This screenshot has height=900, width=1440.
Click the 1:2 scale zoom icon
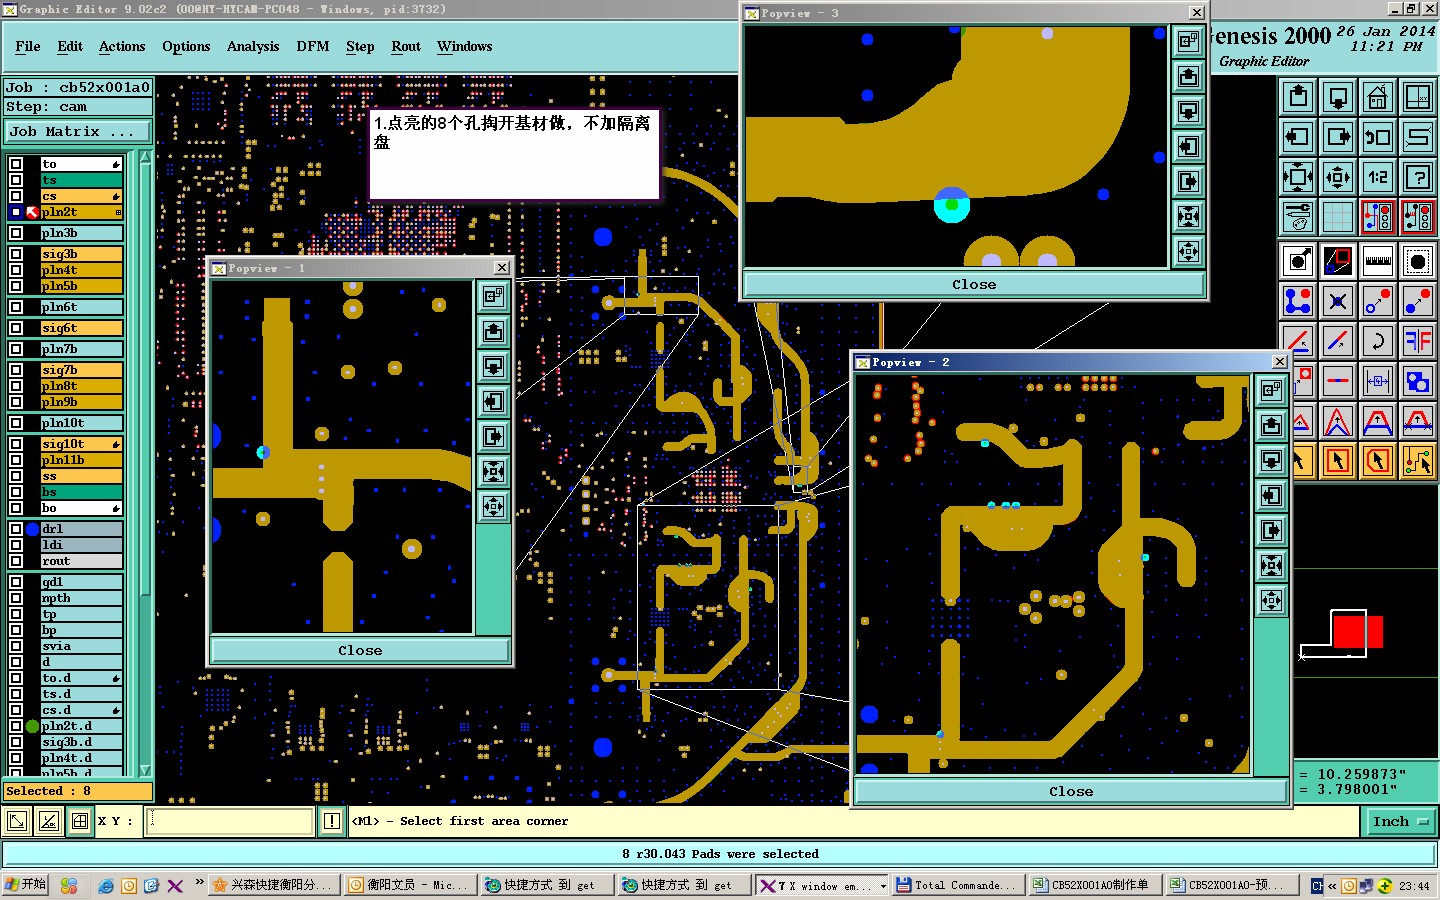coord(1378,178)
